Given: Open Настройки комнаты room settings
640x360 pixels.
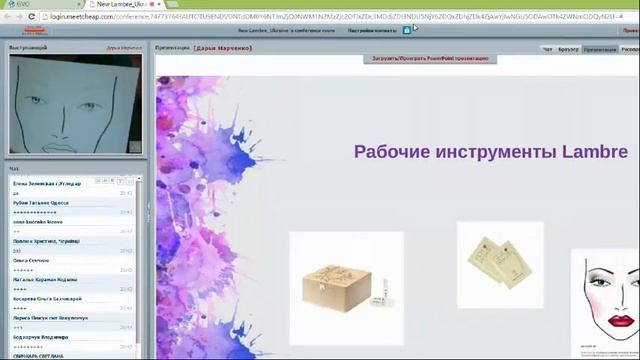Looking at the screenshot, I should [x=372, y=30].
